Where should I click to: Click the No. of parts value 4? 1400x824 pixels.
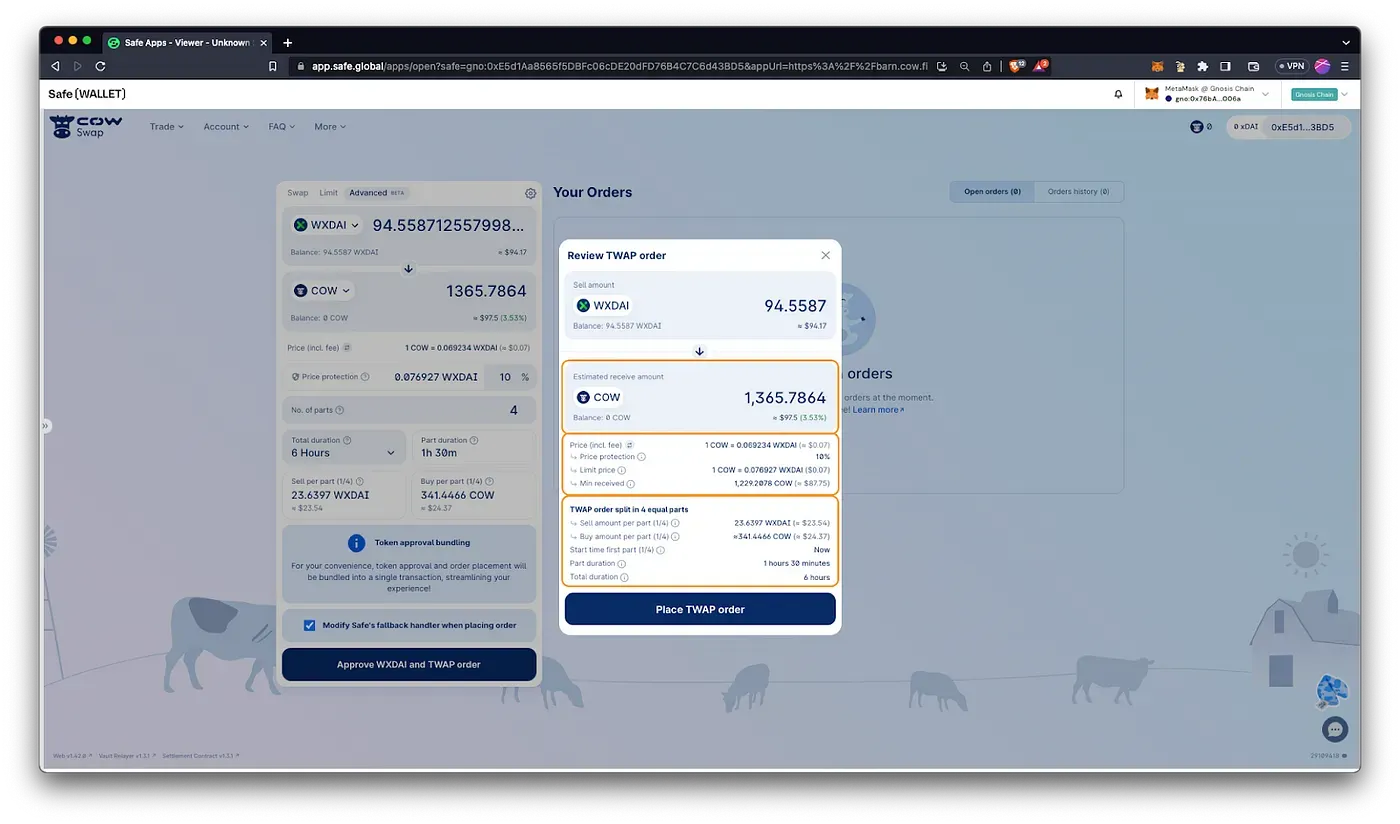pyautogui.click(x=513, y=410)
